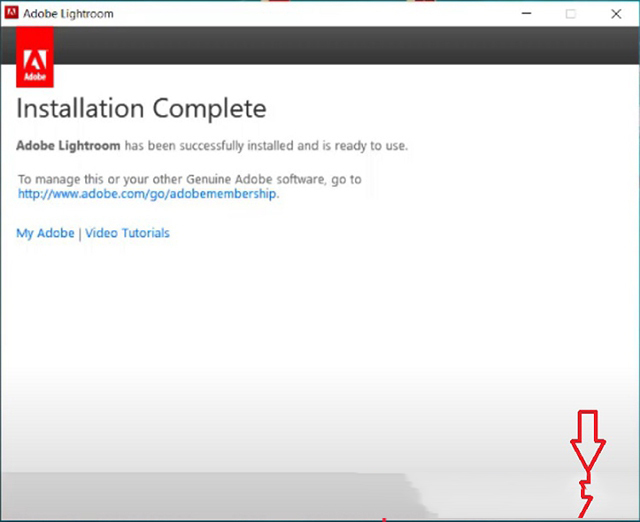Click the Adobe icon in the title bar

[11, 13]
